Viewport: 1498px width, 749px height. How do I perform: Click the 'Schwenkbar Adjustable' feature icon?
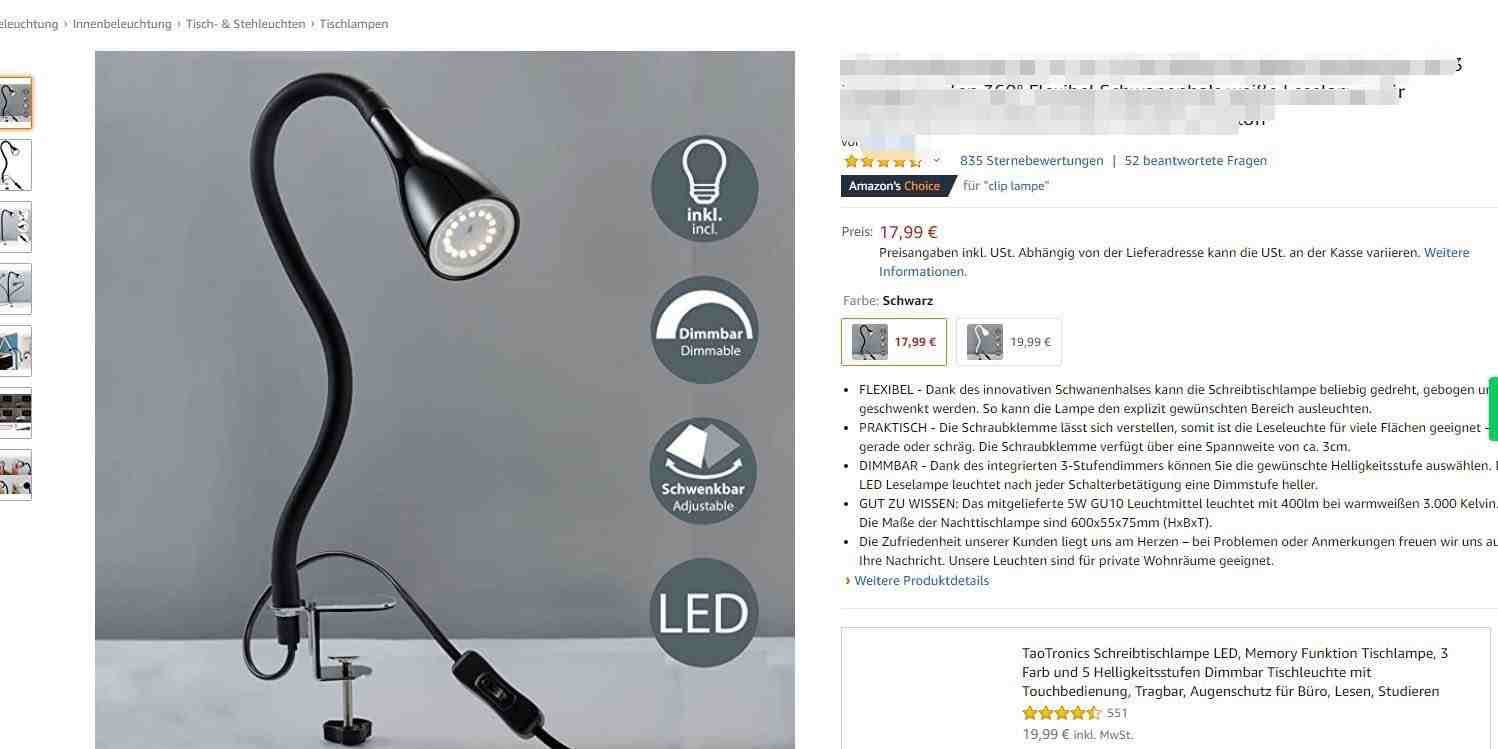click(x=704, y=471)
